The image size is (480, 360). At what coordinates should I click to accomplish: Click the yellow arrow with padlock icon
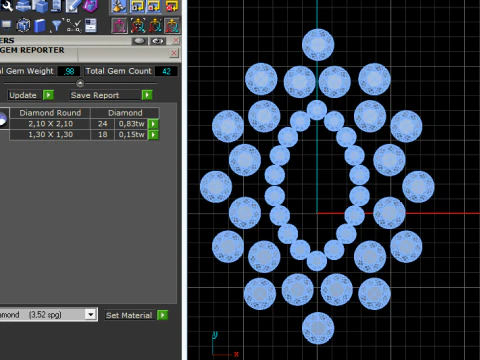tap(137, 7)
